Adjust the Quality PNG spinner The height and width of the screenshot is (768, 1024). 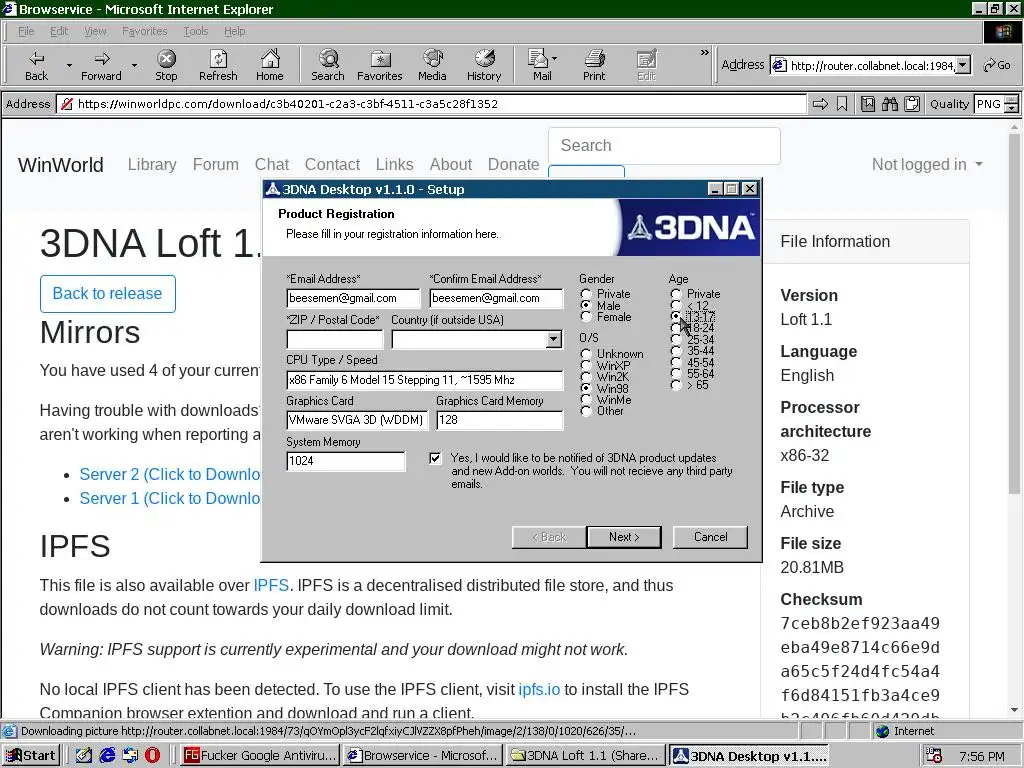coord(1012,104)
